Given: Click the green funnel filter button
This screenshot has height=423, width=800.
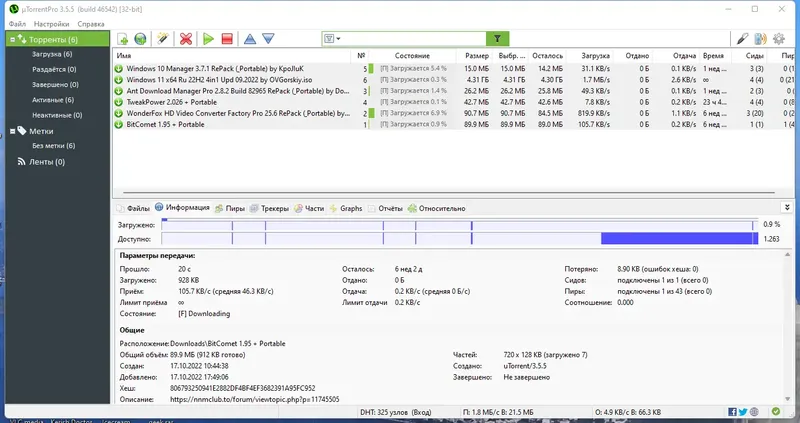Looking at the screenshot, I should pyautogui.click(x=497, y=39).
